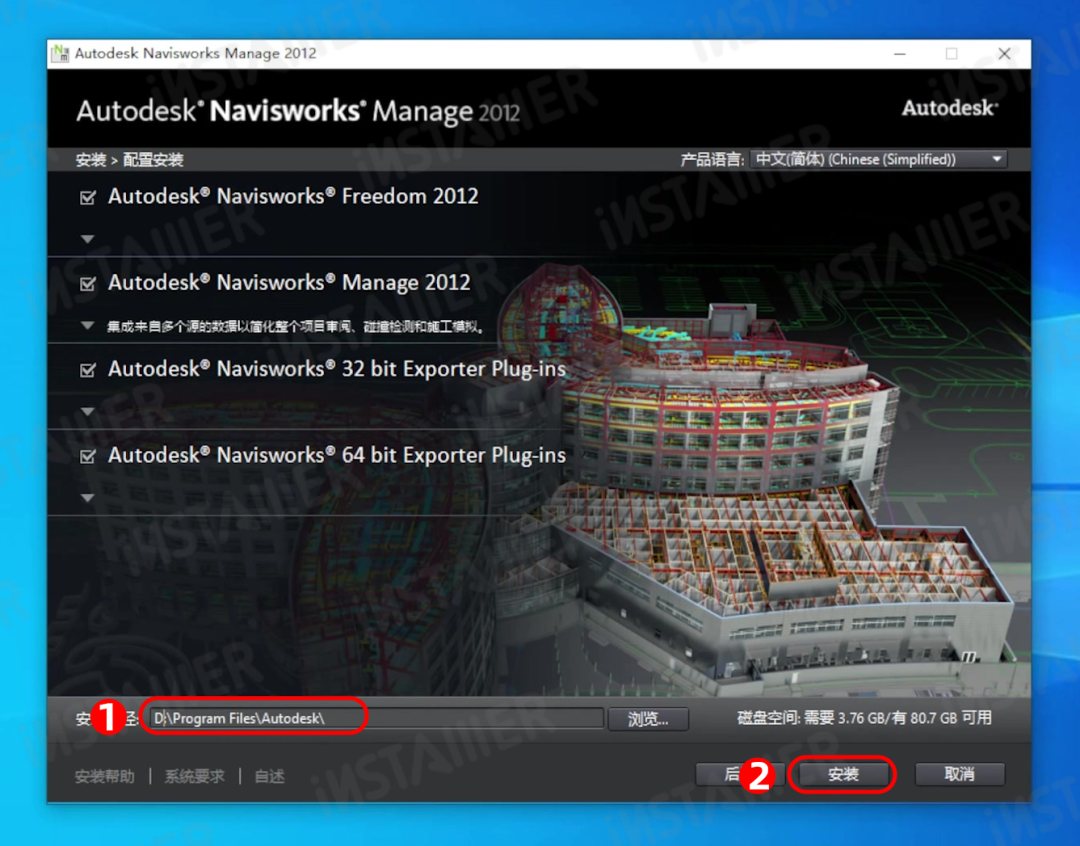
Task: Open the 安装帮助 installation help link
Action: click(x=105, y=776)
